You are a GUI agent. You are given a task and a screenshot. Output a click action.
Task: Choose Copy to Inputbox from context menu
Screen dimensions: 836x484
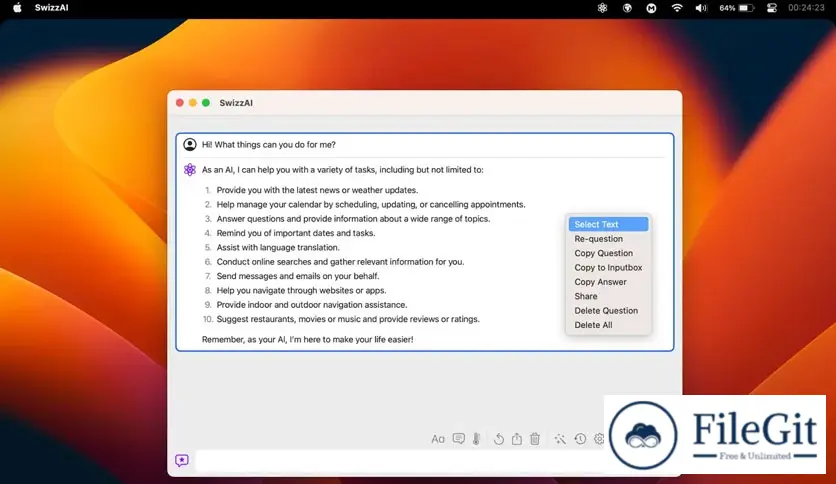[x=608, y=268]
